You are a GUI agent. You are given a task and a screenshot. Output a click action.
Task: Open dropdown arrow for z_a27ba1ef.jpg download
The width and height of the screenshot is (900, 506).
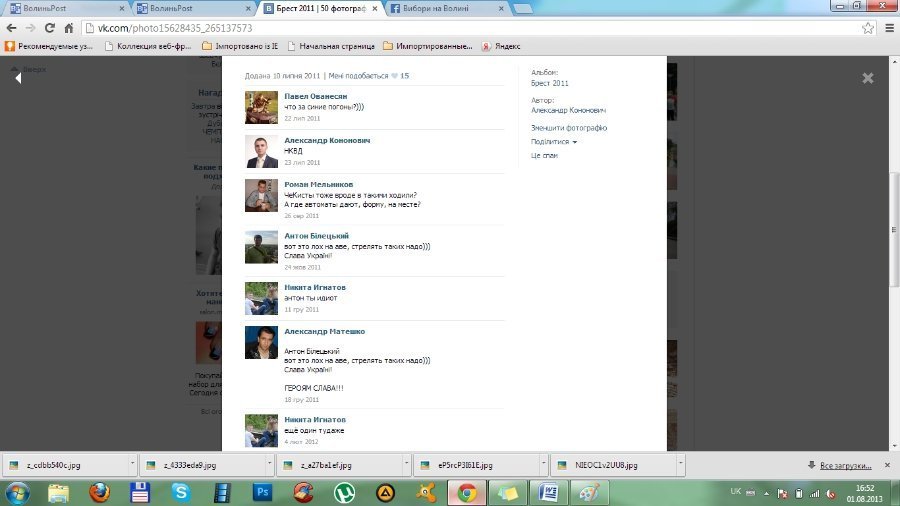point(406,465)
